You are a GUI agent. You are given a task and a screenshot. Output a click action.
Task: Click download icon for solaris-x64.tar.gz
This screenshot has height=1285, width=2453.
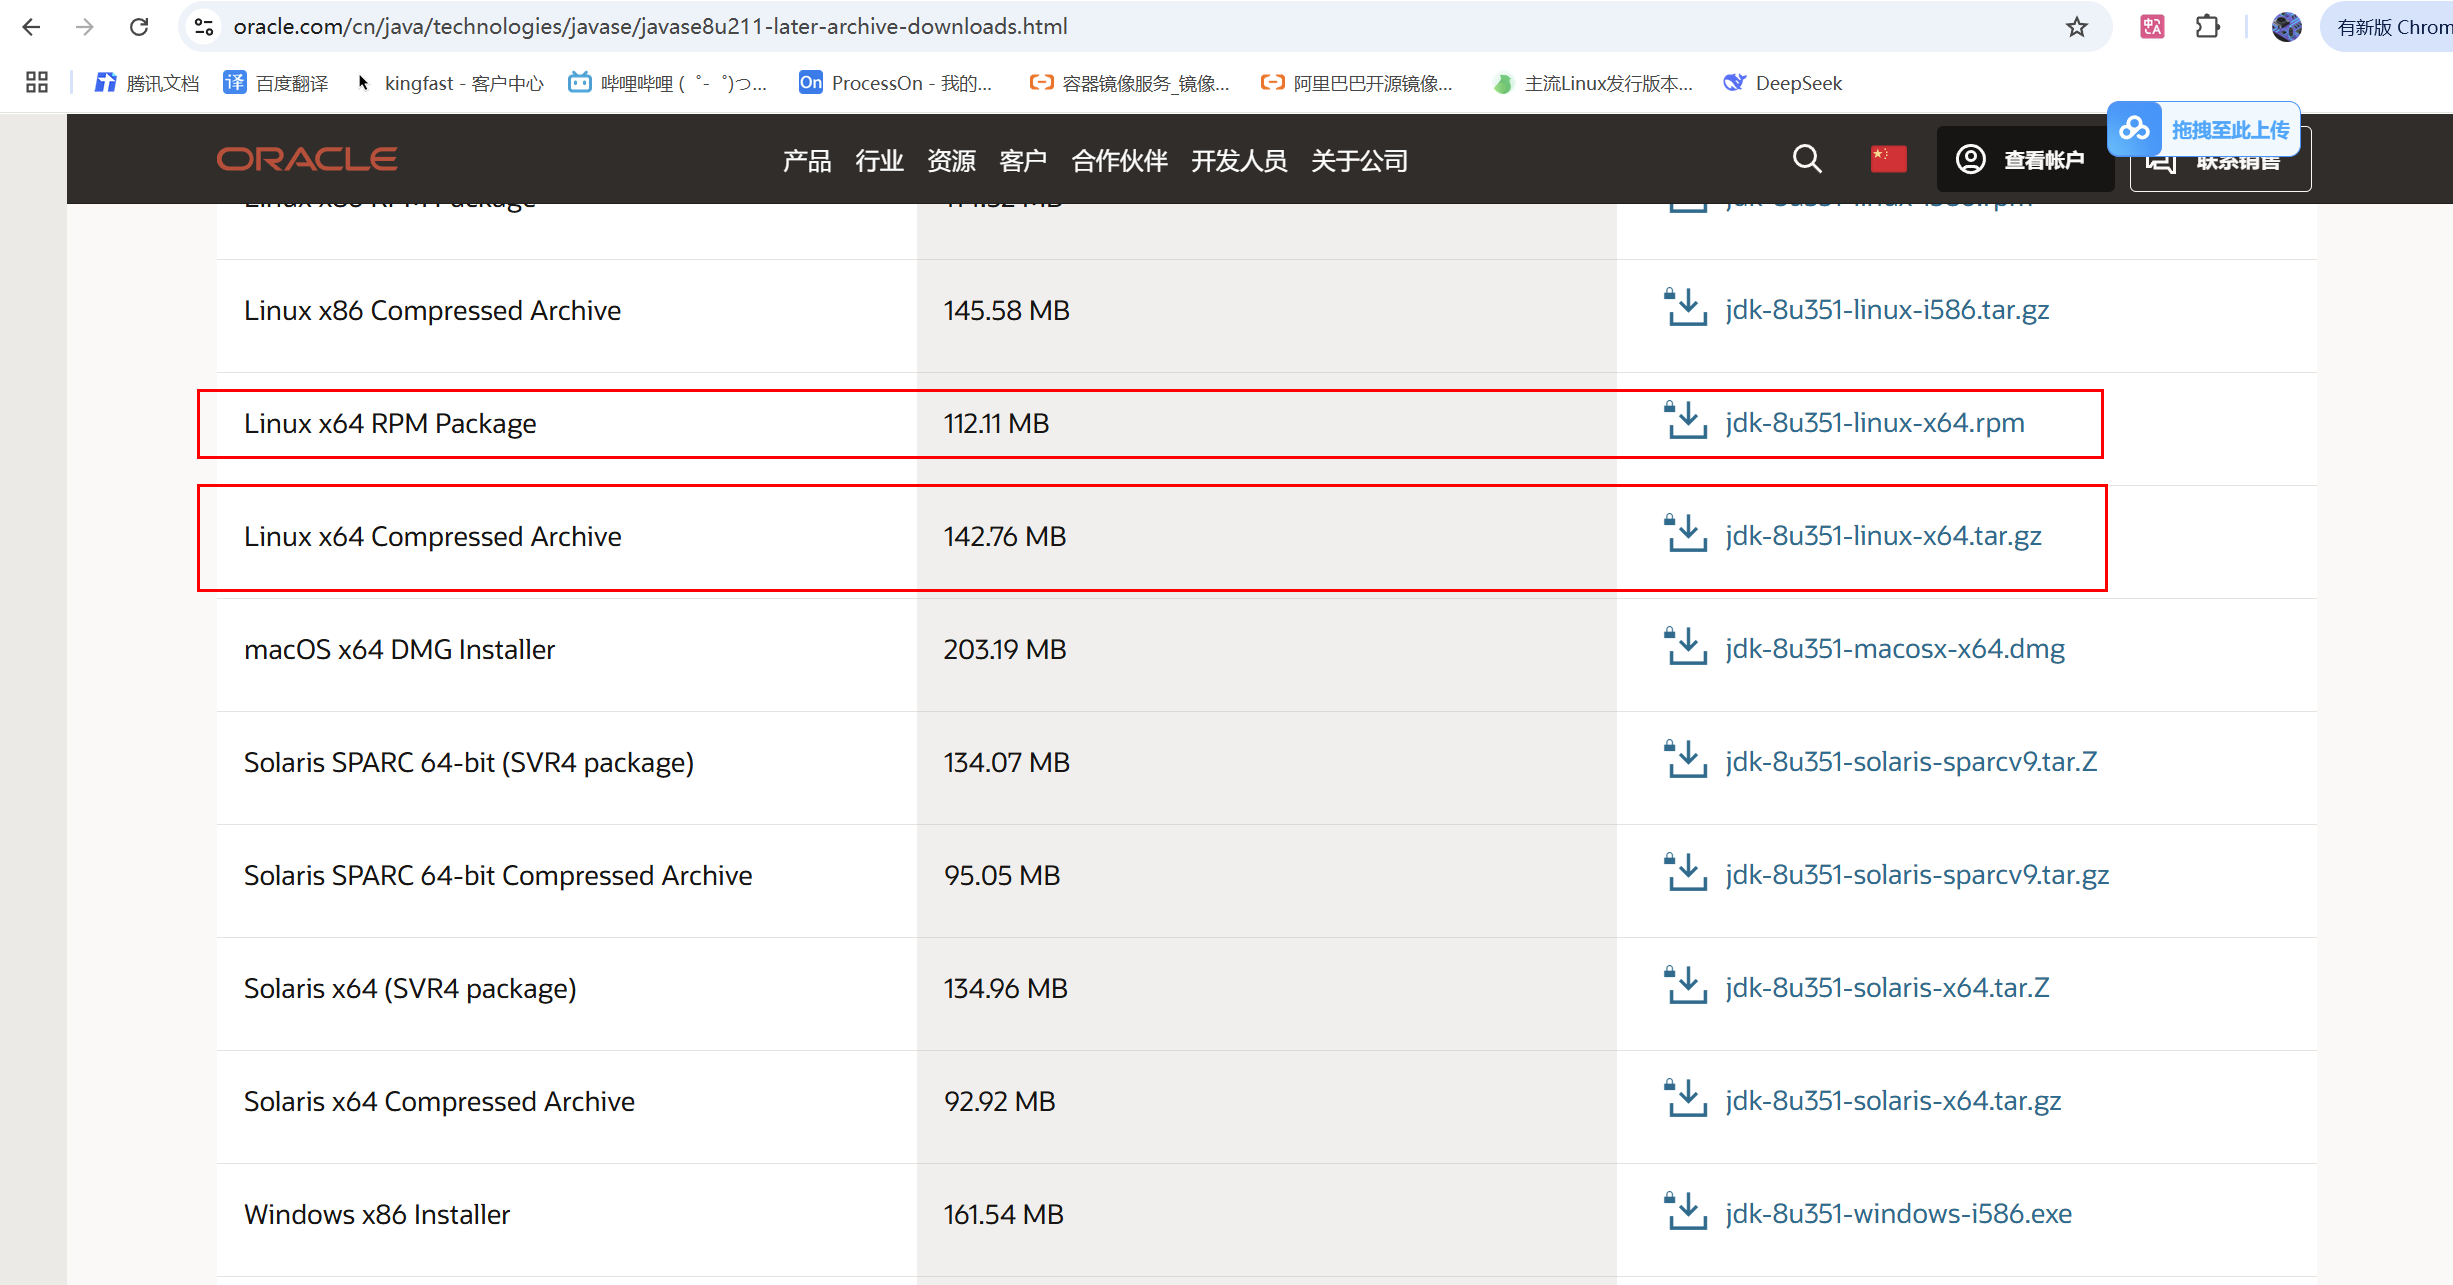click(1686, 1098)
